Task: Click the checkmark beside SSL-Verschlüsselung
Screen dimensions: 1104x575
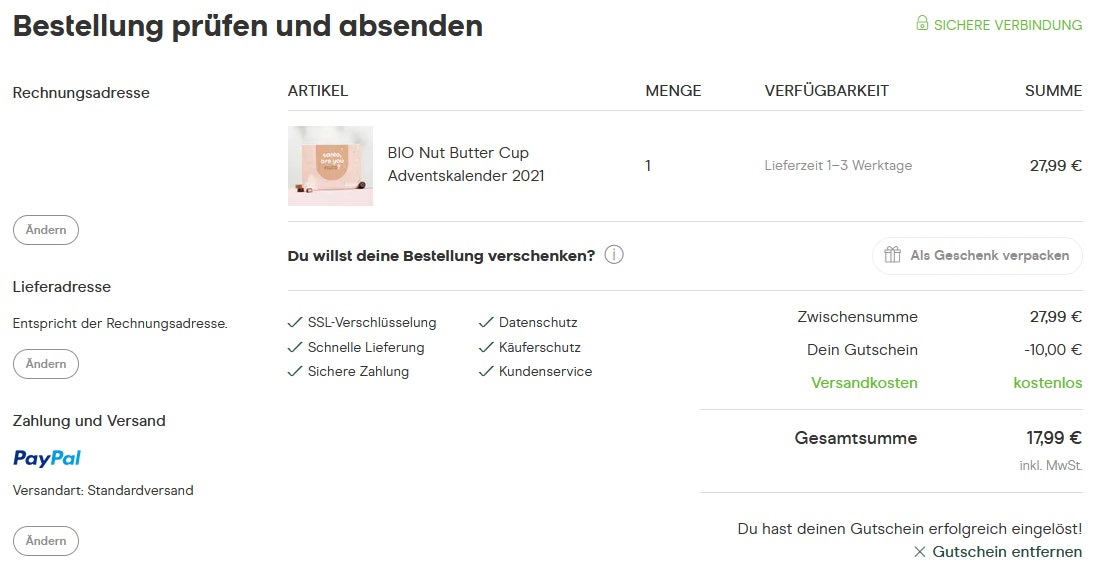Action: (295, 323)
